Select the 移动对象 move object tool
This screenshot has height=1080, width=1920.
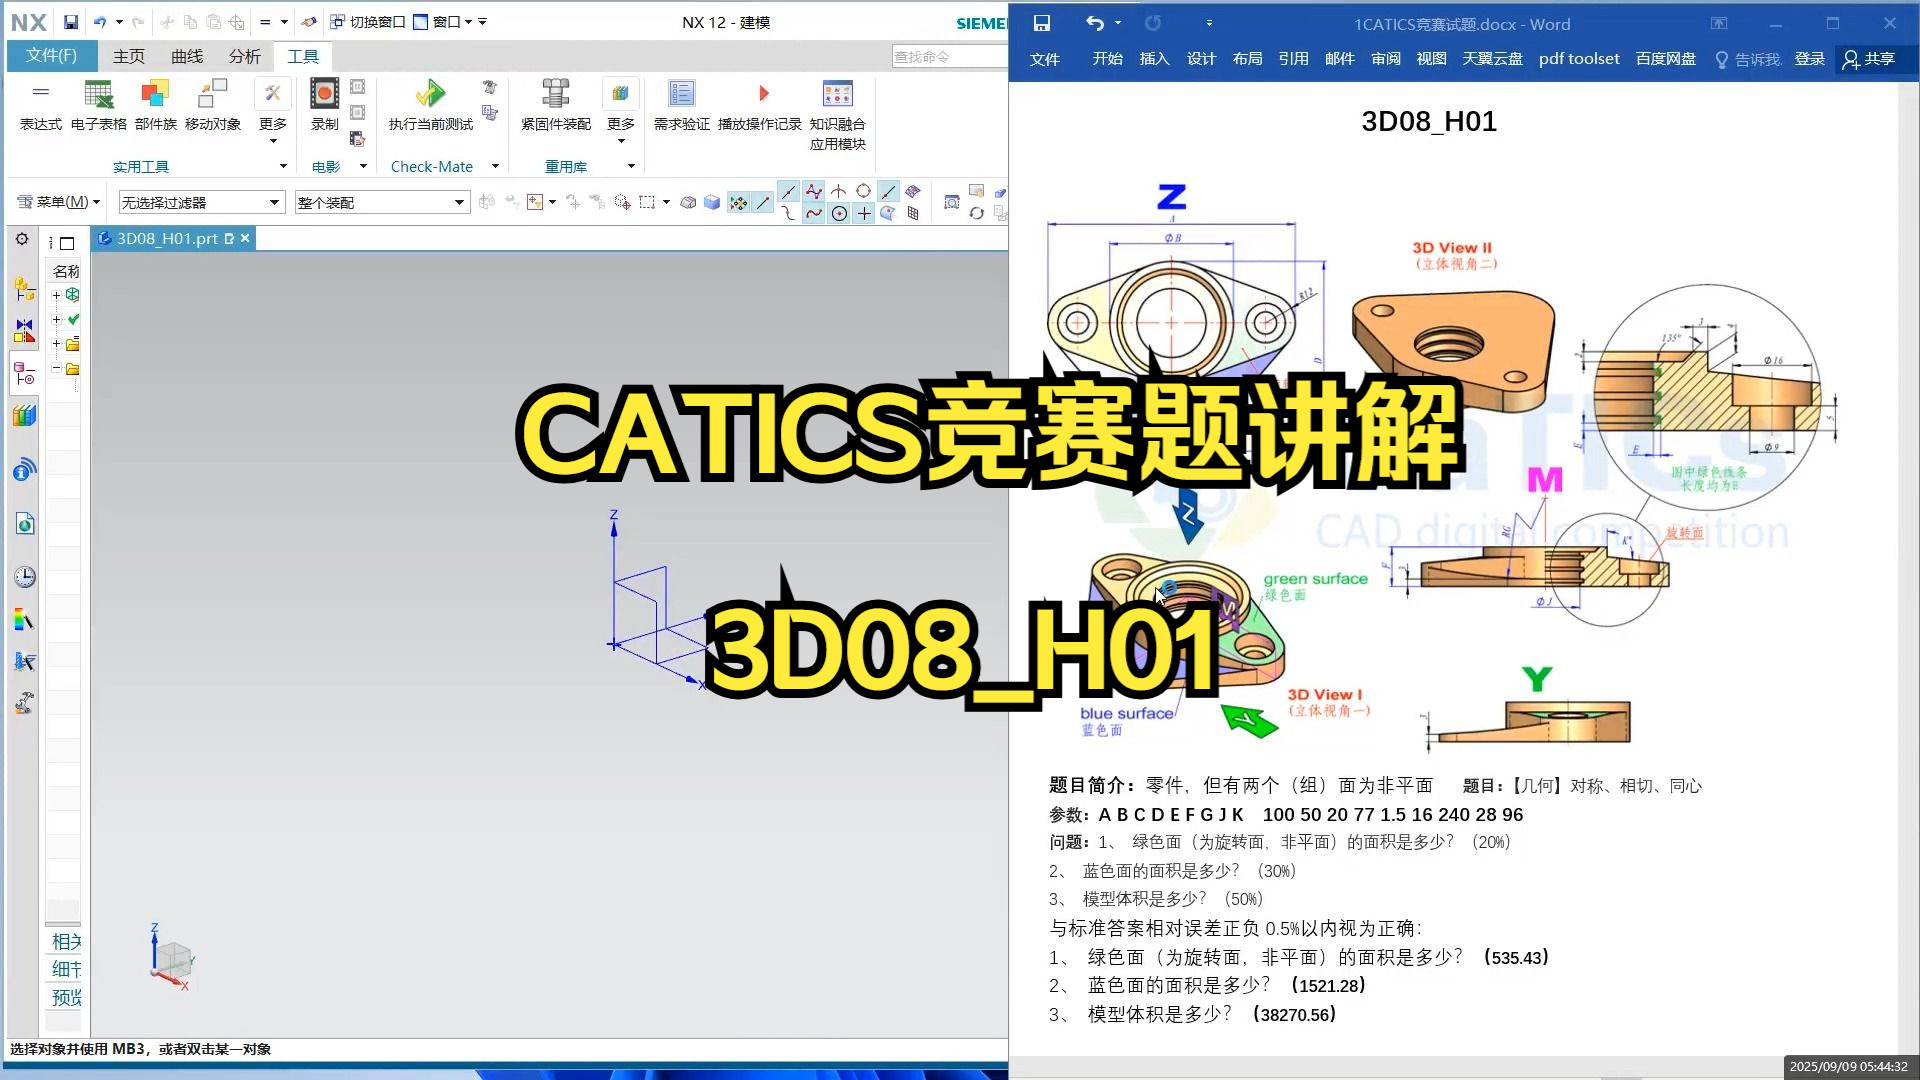click(x=212, y=105)
